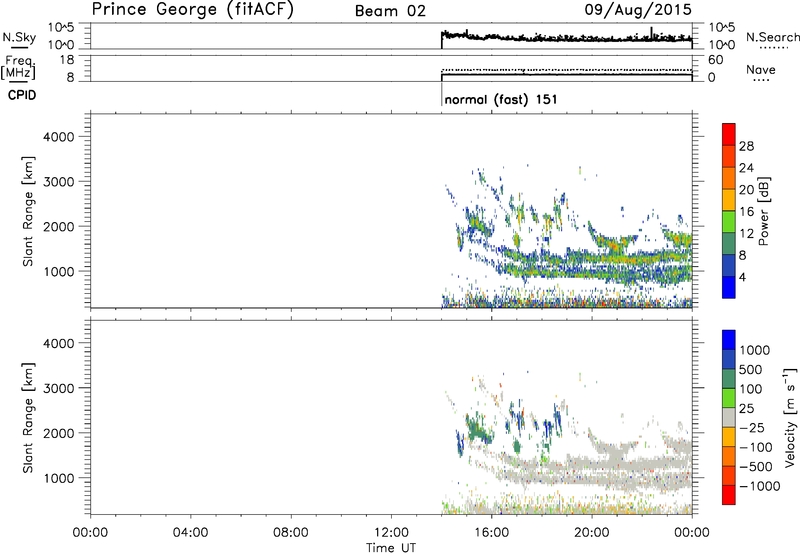
Task: Click the Power [dB] colorbar title
Action: tap(764, 211)
